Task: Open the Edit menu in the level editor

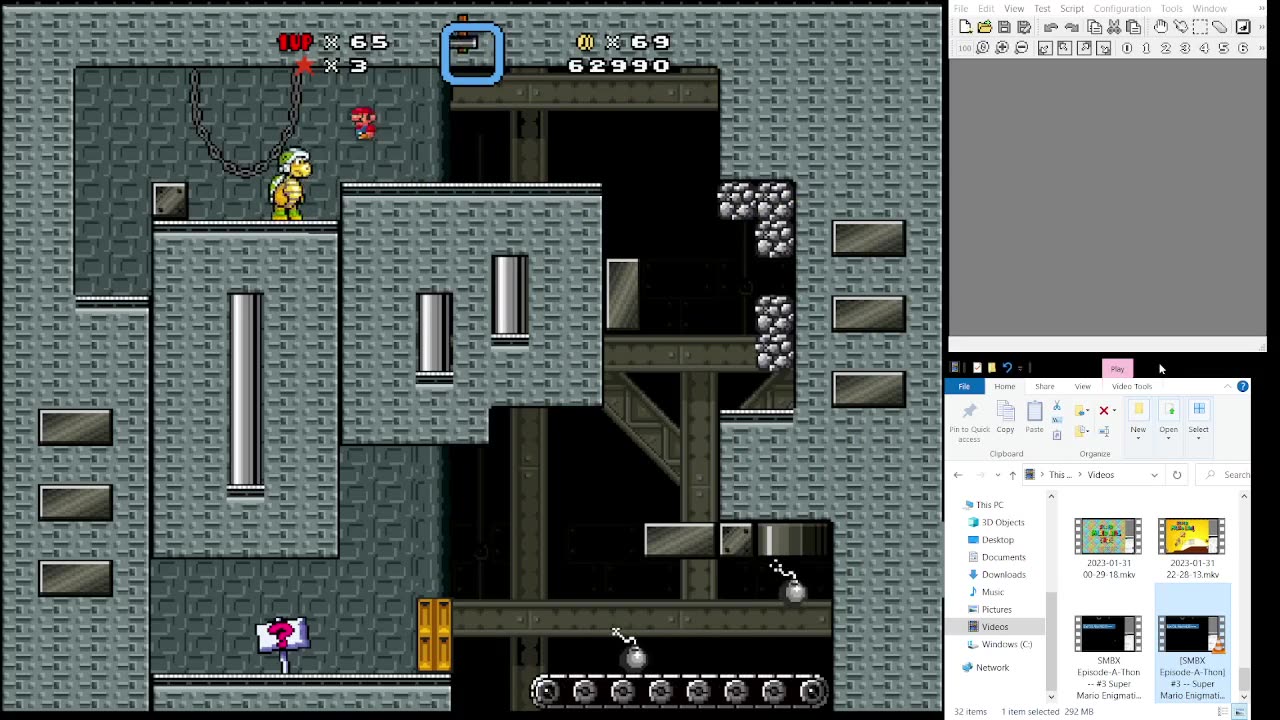Action: [x=986, y=9]
